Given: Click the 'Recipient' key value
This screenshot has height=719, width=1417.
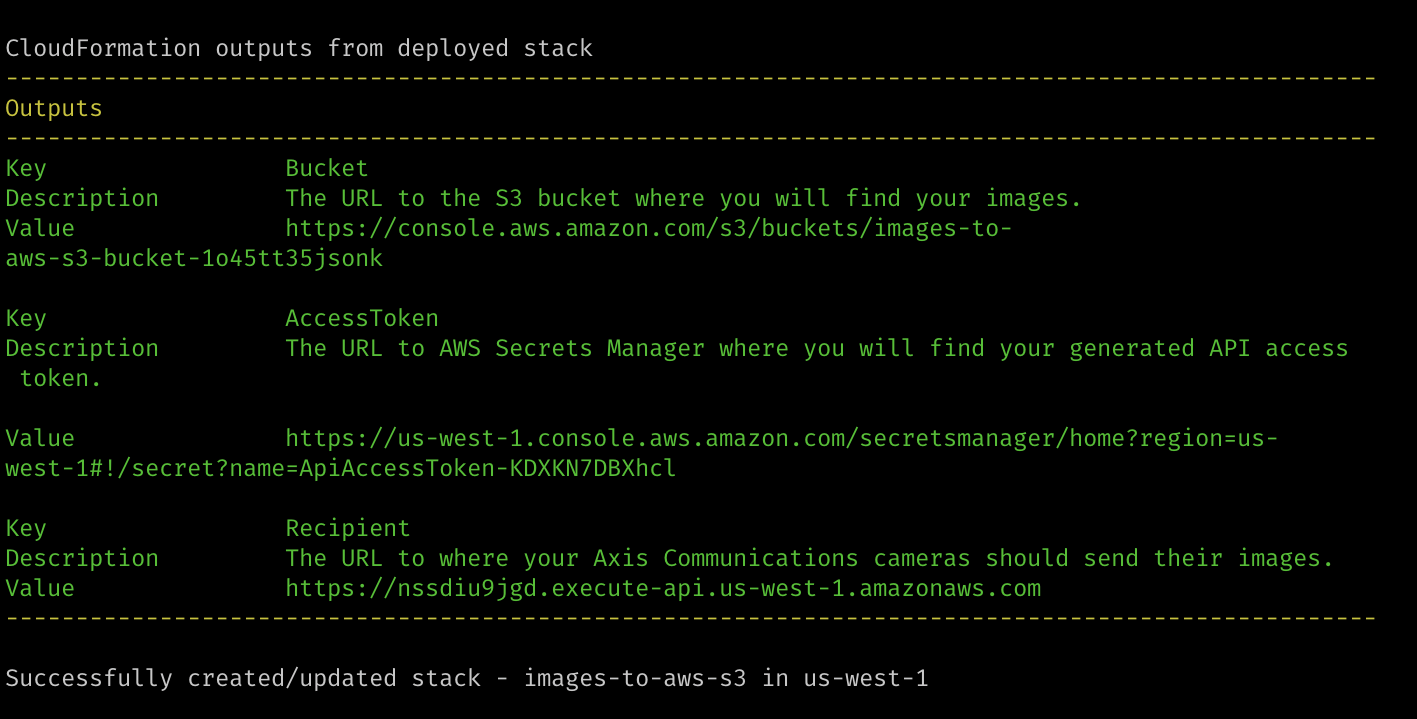Looking at the screenshot, I should pyautogui.click(x=348, y=529).
